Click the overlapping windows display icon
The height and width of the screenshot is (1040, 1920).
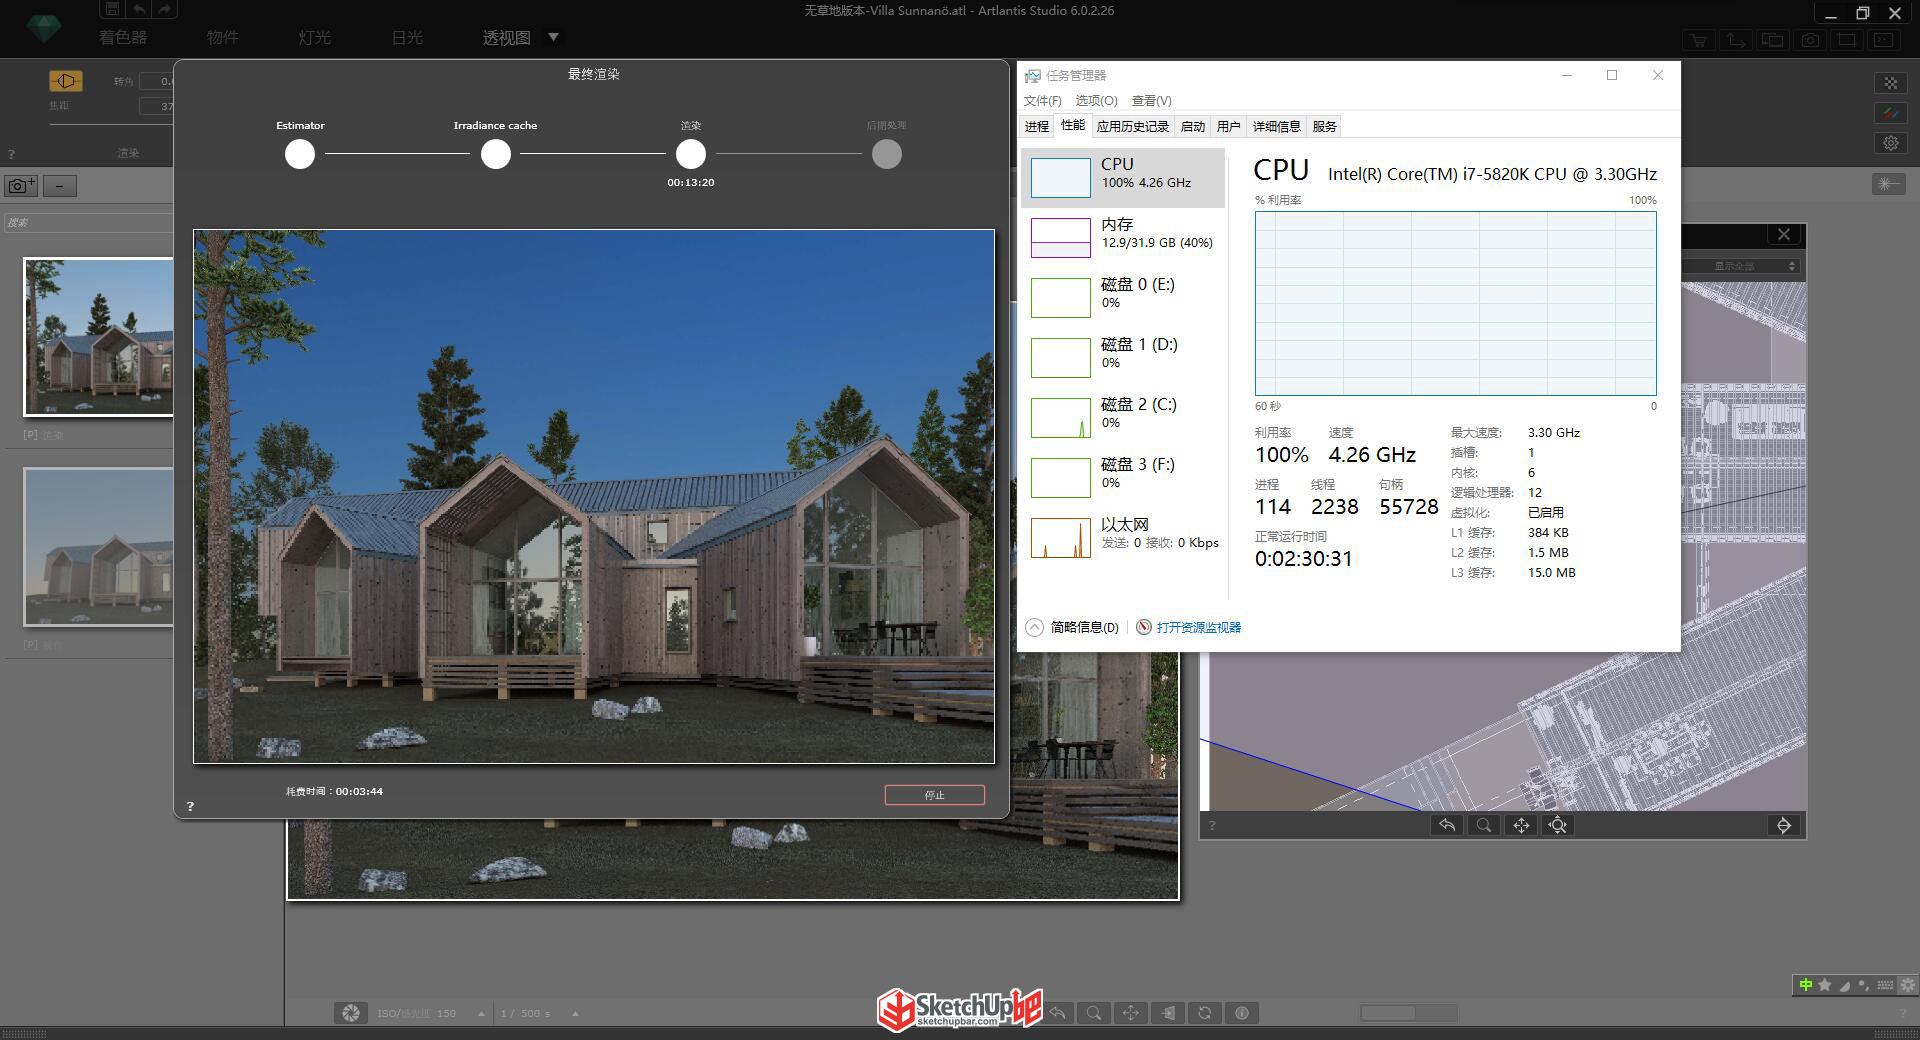pos(1772,40)
